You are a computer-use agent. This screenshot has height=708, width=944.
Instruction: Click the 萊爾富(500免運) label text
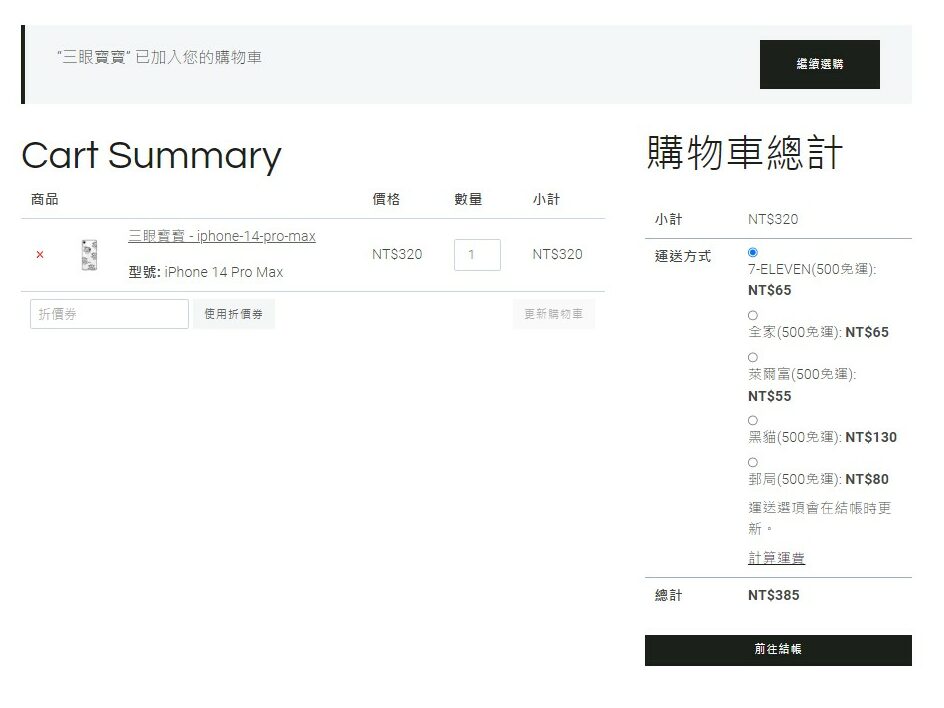click(801, 374)
